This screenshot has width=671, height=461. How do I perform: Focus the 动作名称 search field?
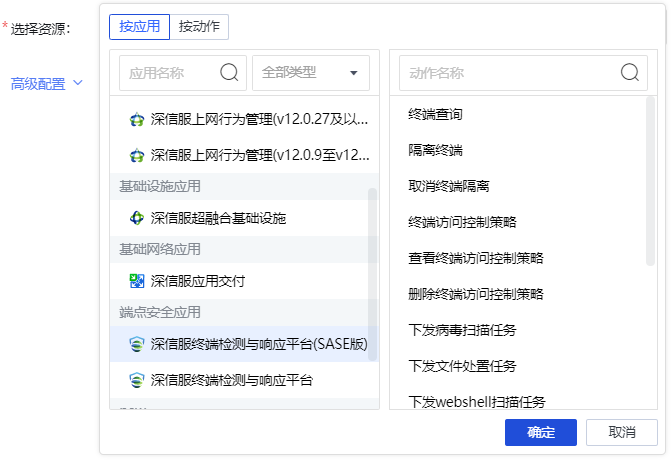click(523, 73)
